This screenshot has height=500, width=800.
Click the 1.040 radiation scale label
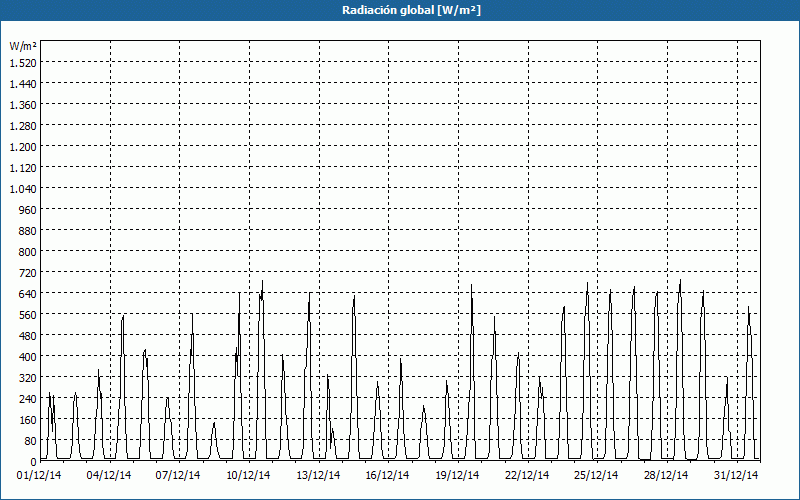[23, 188]
